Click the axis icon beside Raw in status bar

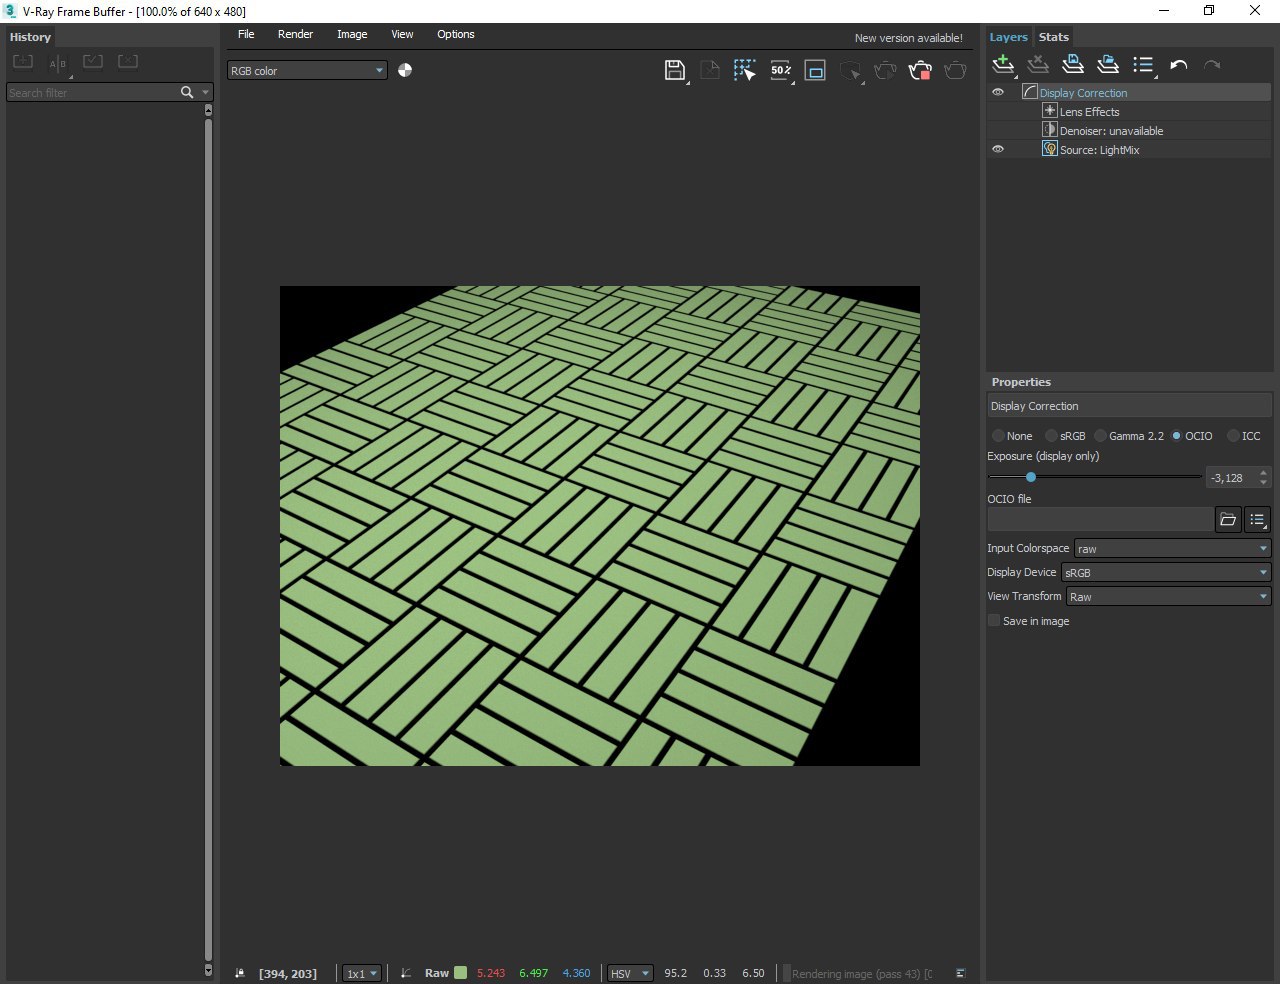[x=406, y=973]
